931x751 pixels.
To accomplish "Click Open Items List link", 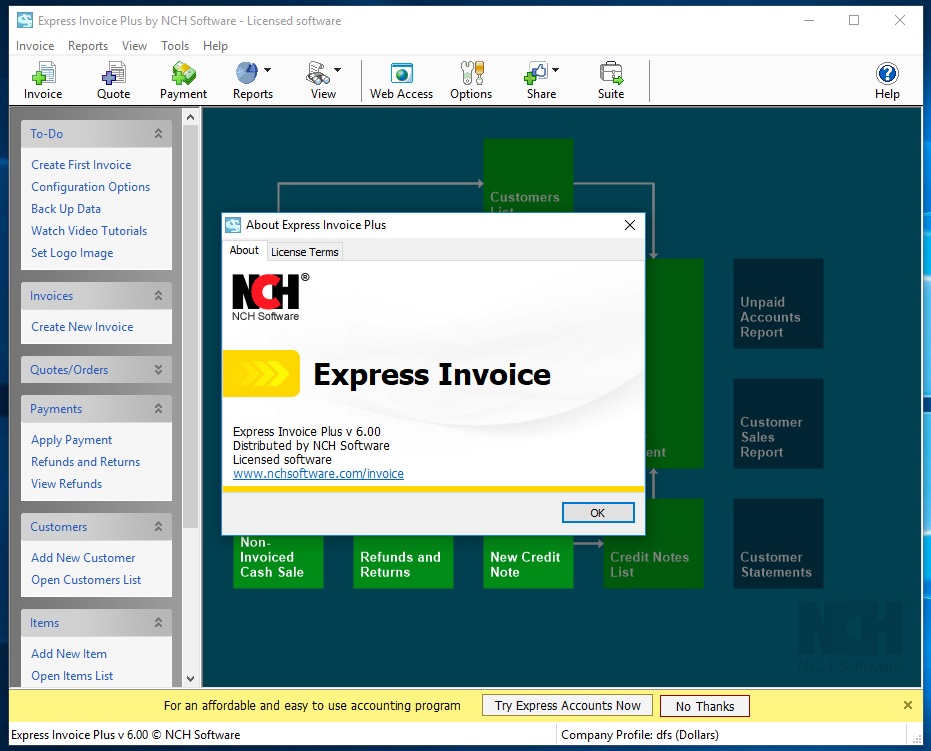I will coord(72,676).
